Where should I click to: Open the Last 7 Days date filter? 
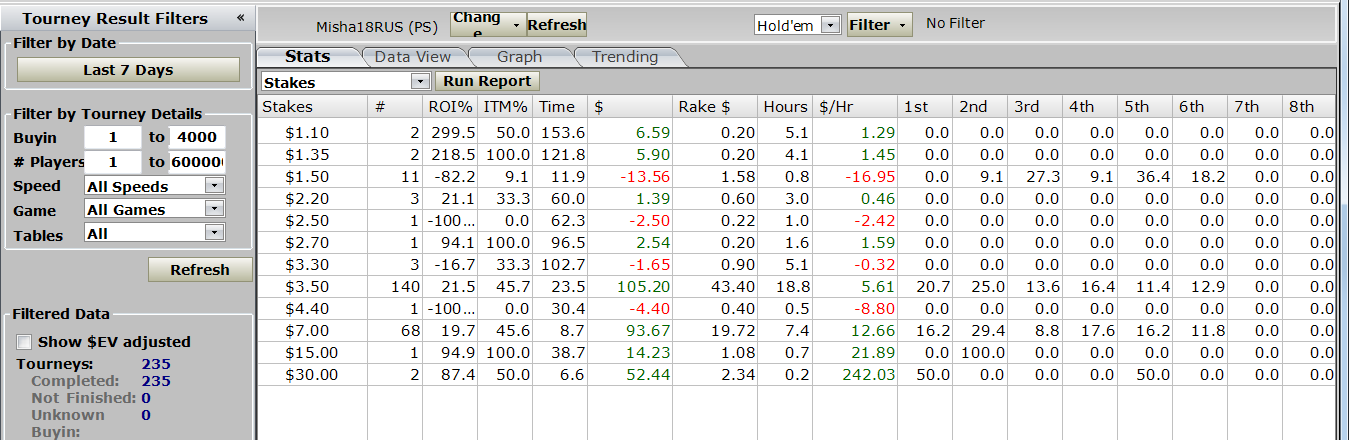click(x=128, y=70)
